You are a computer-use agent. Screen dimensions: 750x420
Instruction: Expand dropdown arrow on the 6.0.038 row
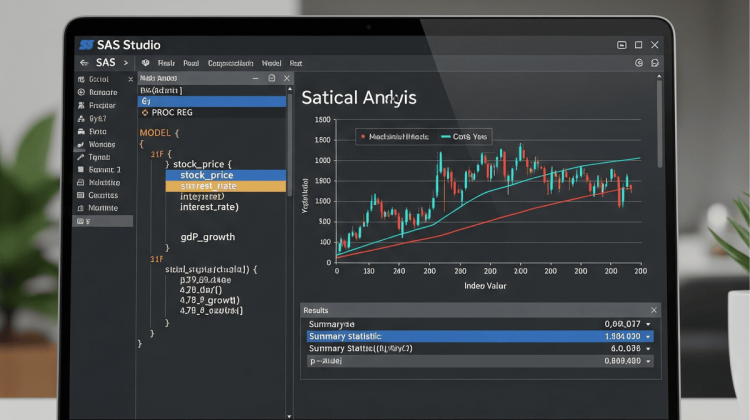[x=648, y=349]
